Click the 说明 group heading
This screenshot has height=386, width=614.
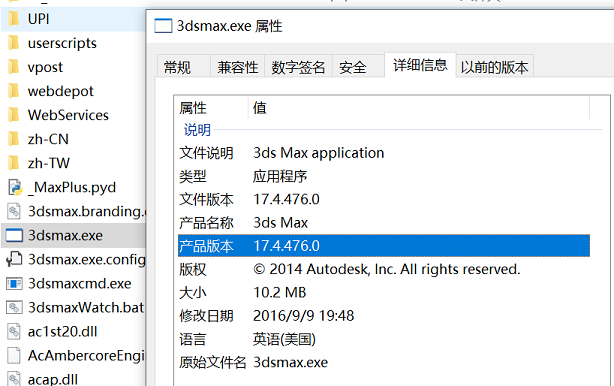pyautogui.click(x=197, y=130)
